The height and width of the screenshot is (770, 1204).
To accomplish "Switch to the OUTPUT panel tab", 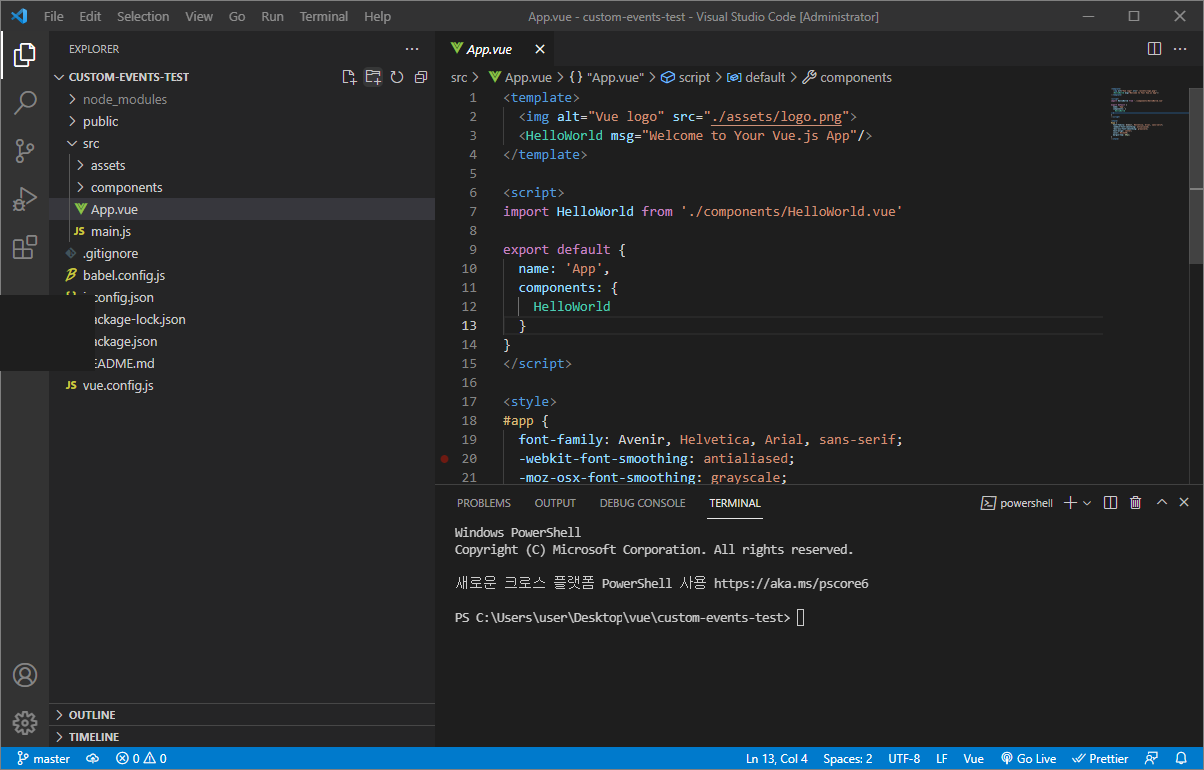I will click(555, 503).
